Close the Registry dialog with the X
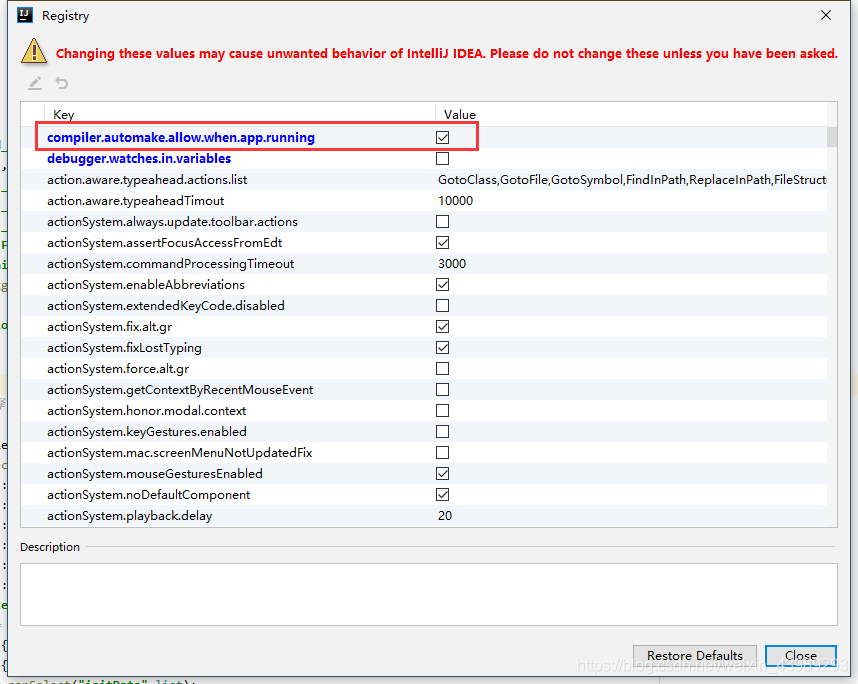The image size is (858, 684). 826,15
